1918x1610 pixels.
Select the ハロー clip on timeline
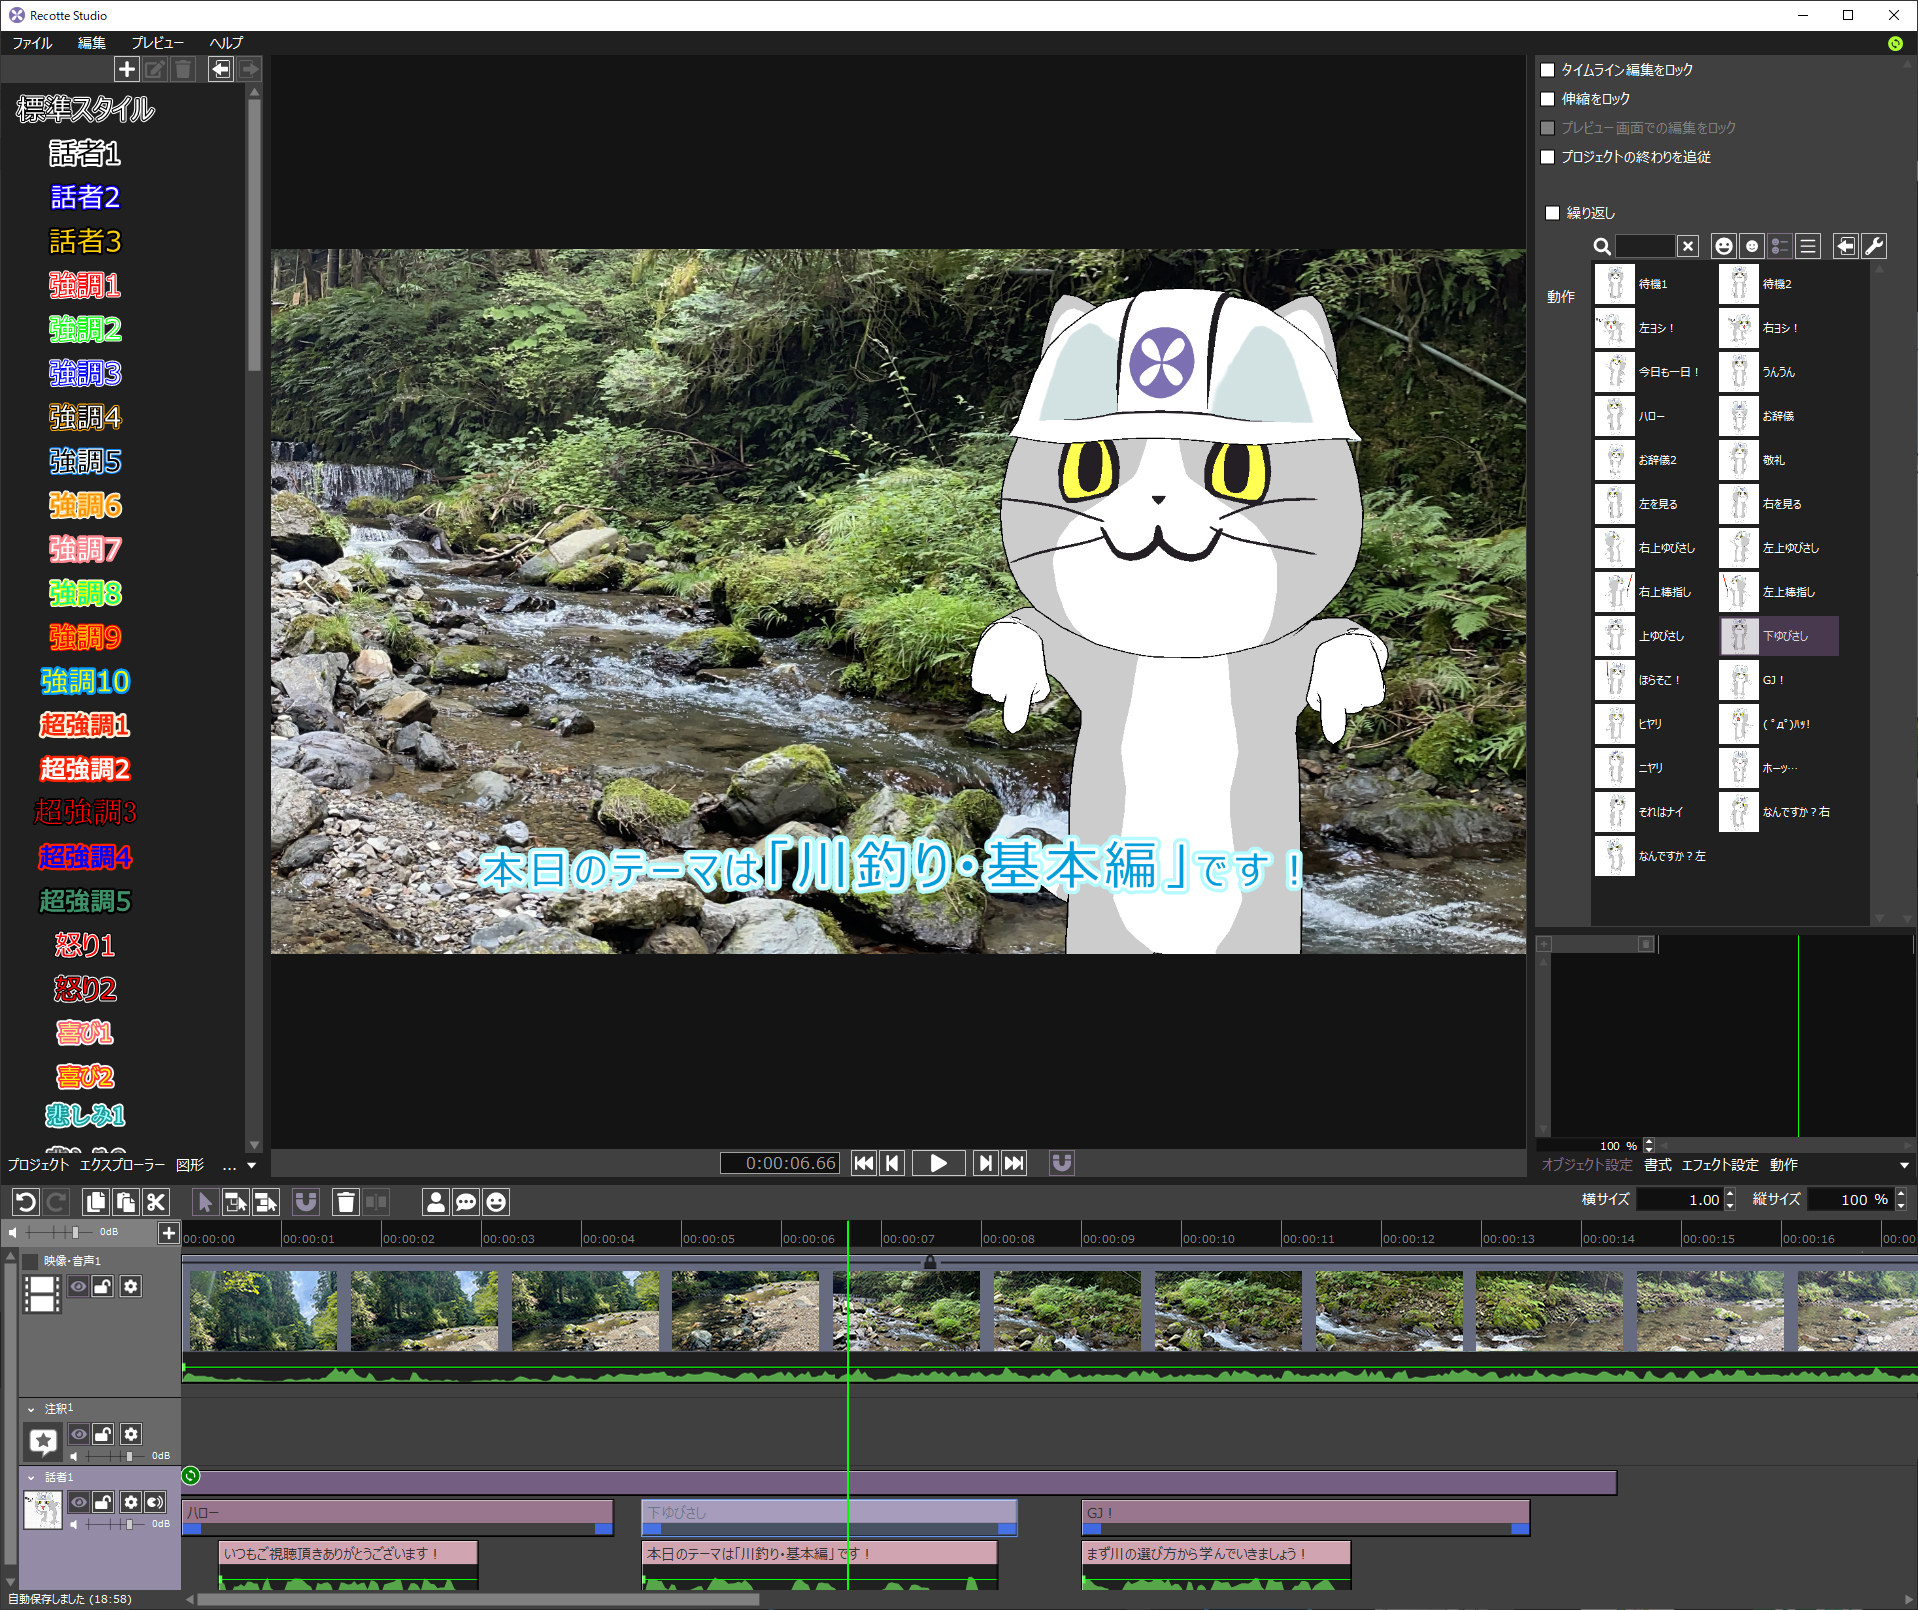click(x=397, y=1516)
